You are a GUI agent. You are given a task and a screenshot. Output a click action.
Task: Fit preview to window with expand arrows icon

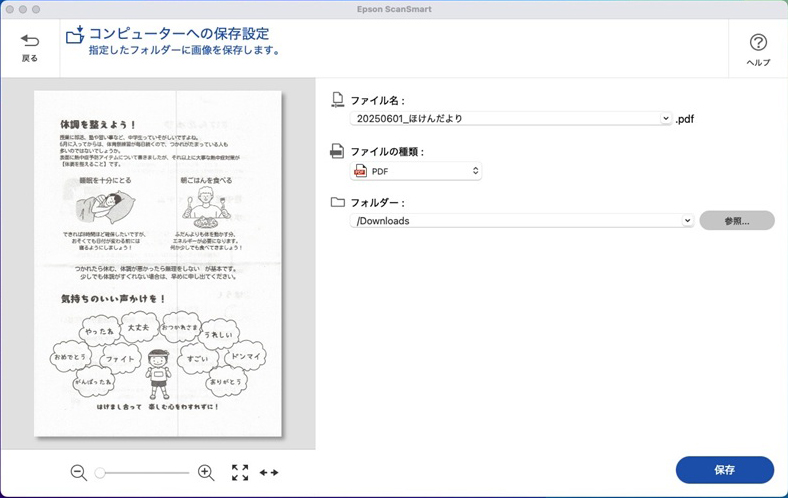pos(240,472)
